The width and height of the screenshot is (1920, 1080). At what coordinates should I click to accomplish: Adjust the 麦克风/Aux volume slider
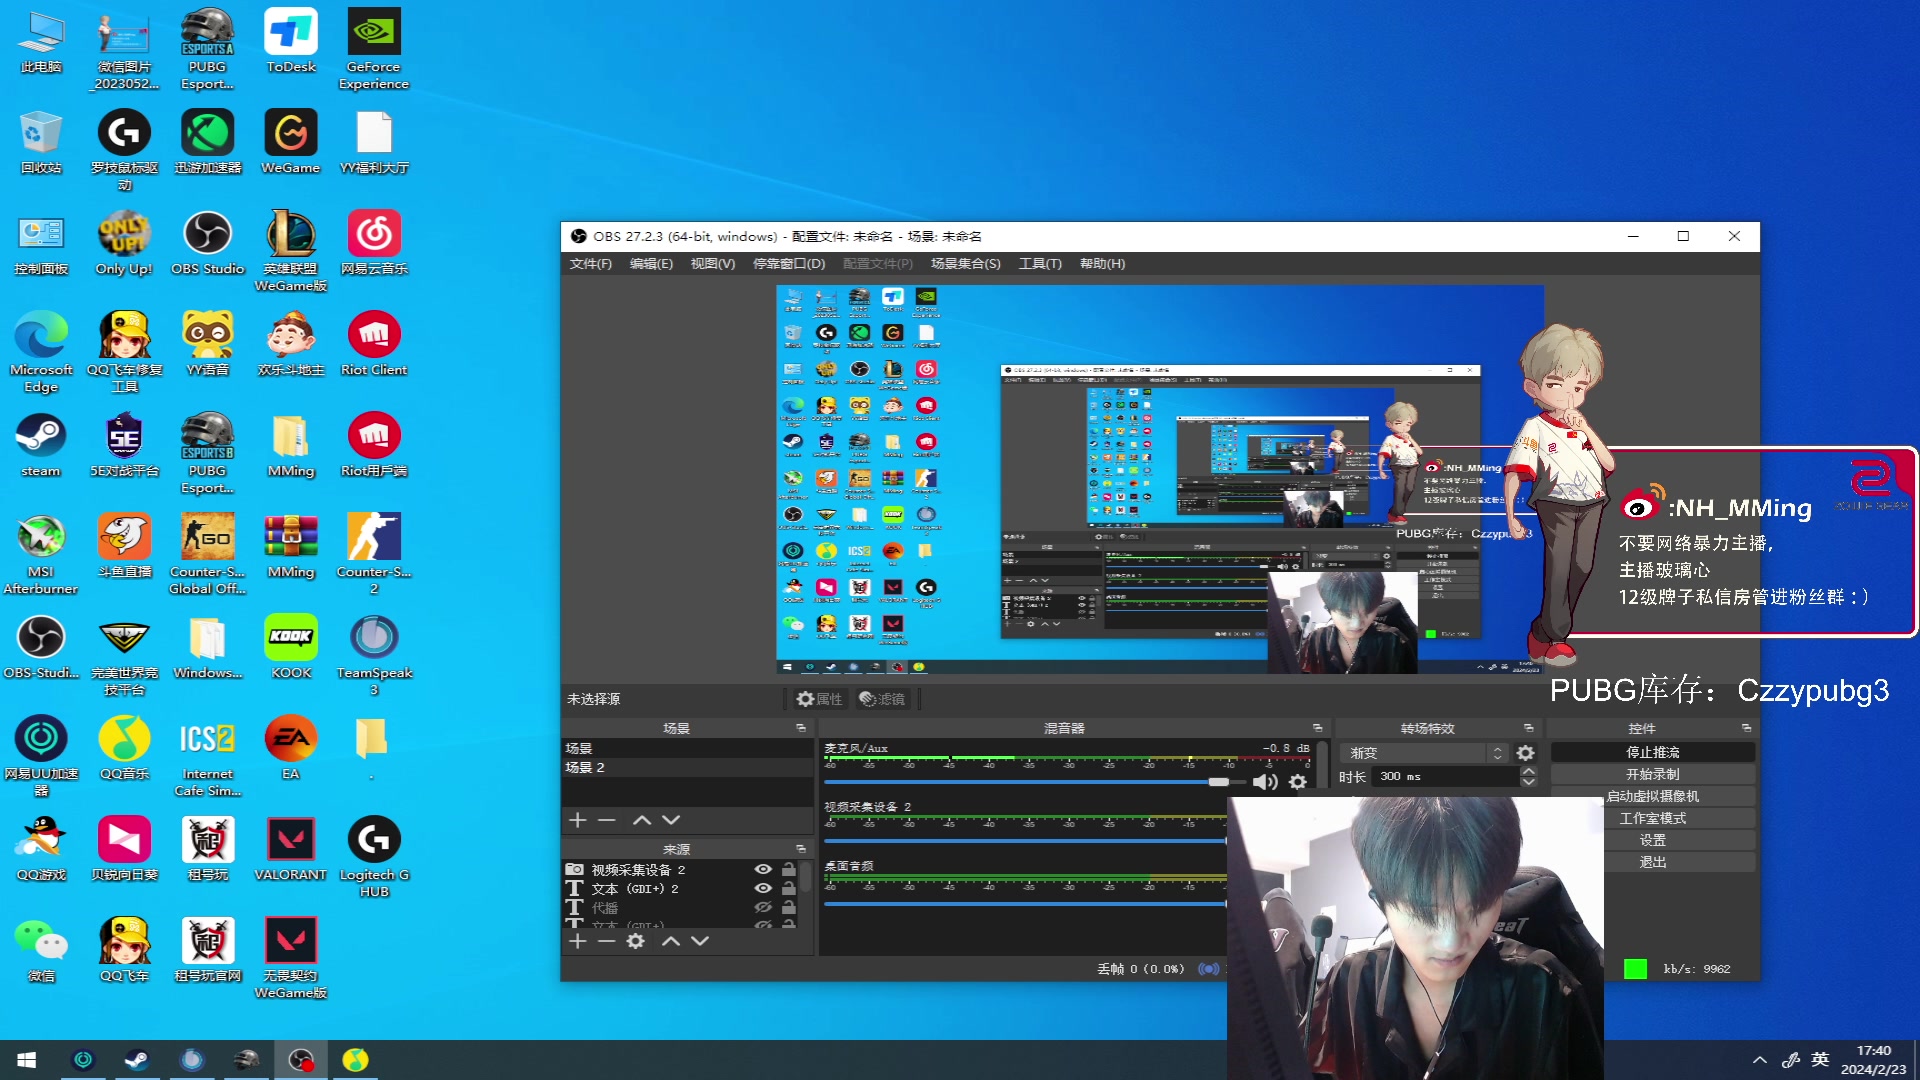coord(1217,782)
